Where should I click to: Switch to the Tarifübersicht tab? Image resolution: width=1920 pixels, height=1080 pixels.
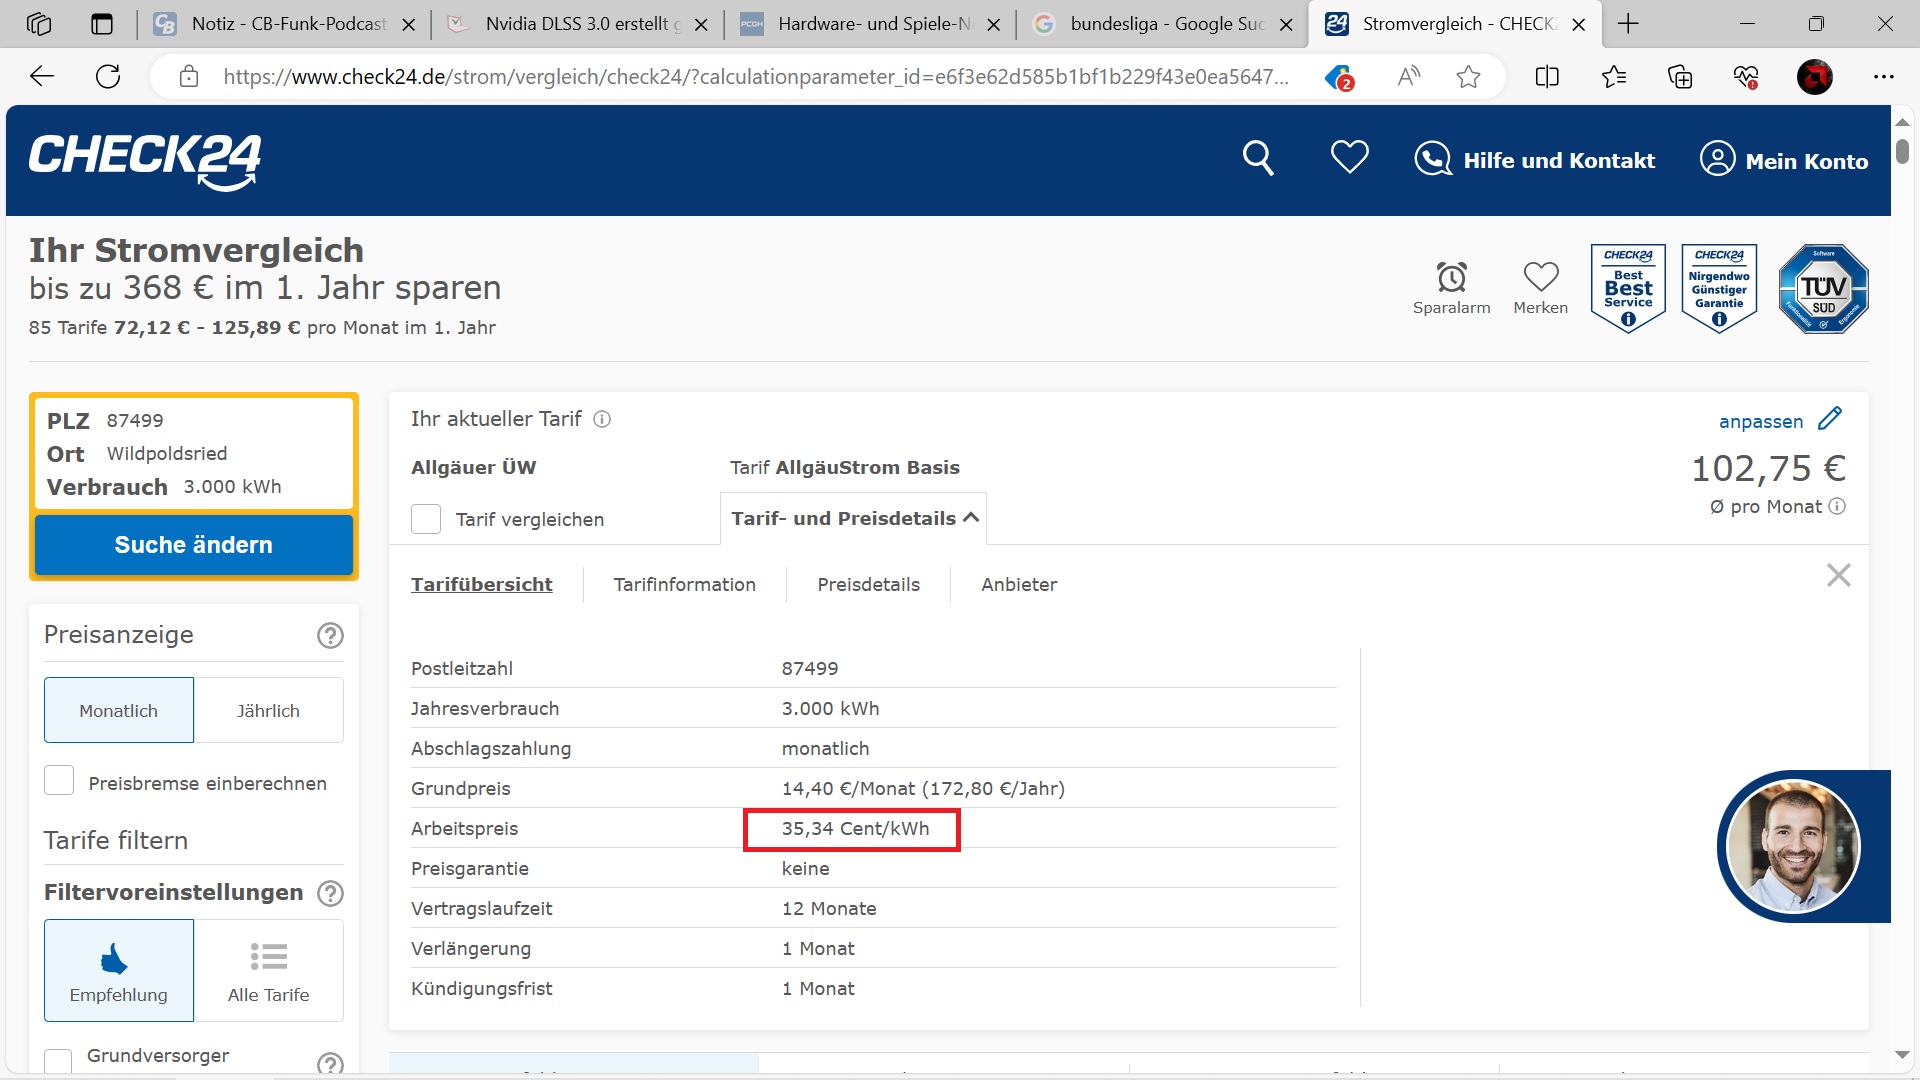(481, 584)
